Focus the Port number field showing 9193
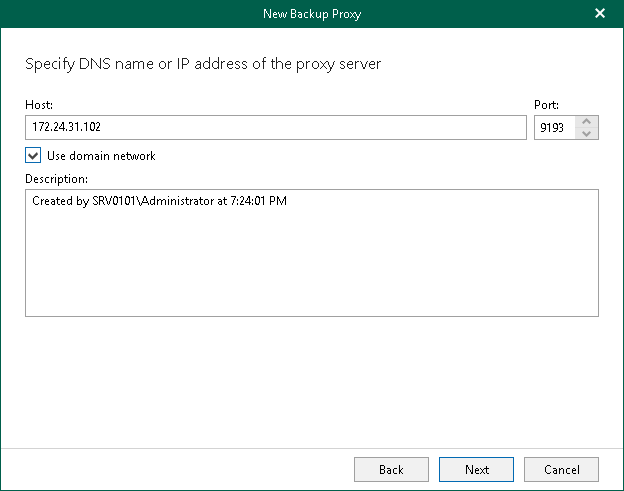Screen dimensions: 624x491 (555, 127)
